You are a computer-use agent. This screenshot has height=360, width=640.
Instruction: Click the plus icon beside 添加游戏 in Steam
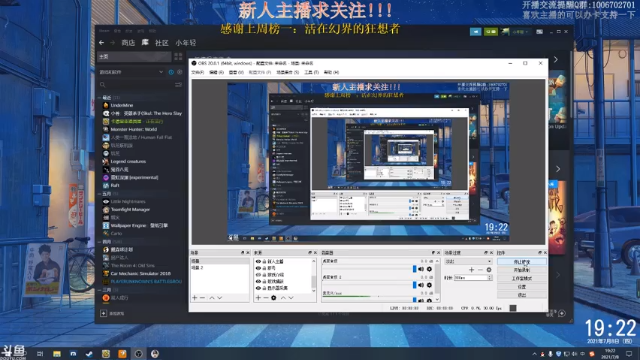pos(103,313)
